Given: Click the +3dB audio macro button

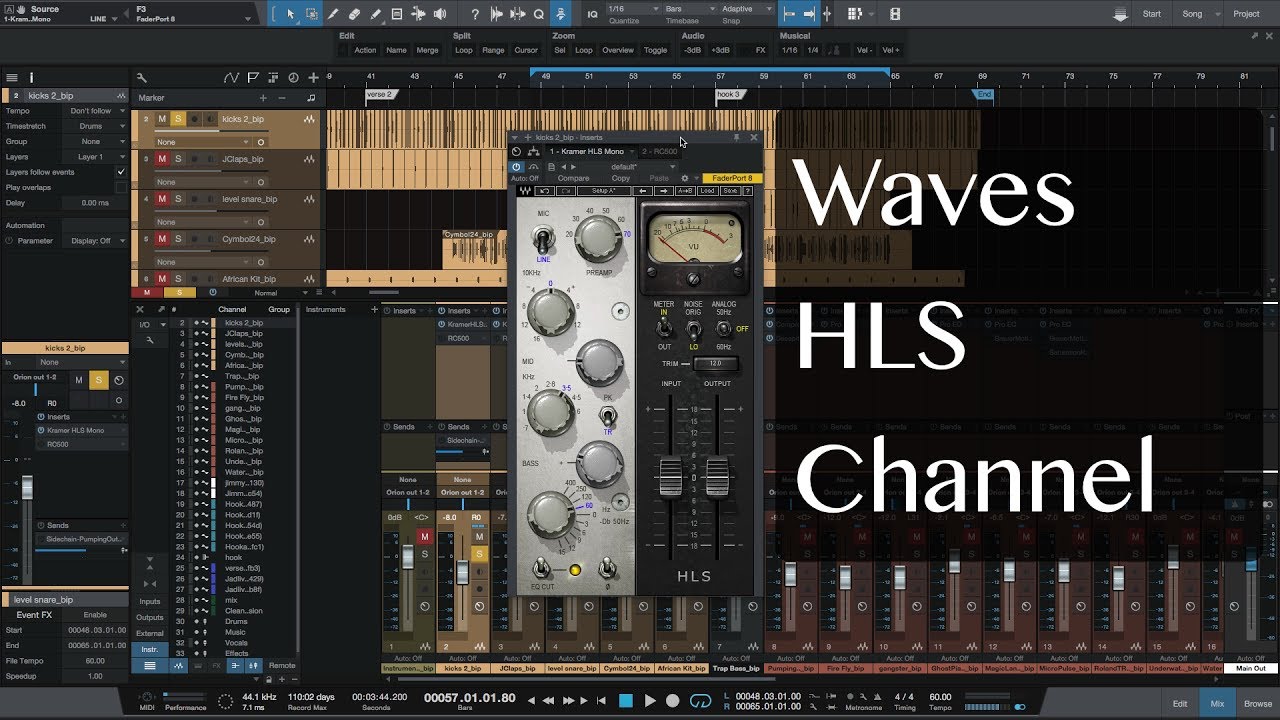Looking at the screenshot, I should [719, 50].
